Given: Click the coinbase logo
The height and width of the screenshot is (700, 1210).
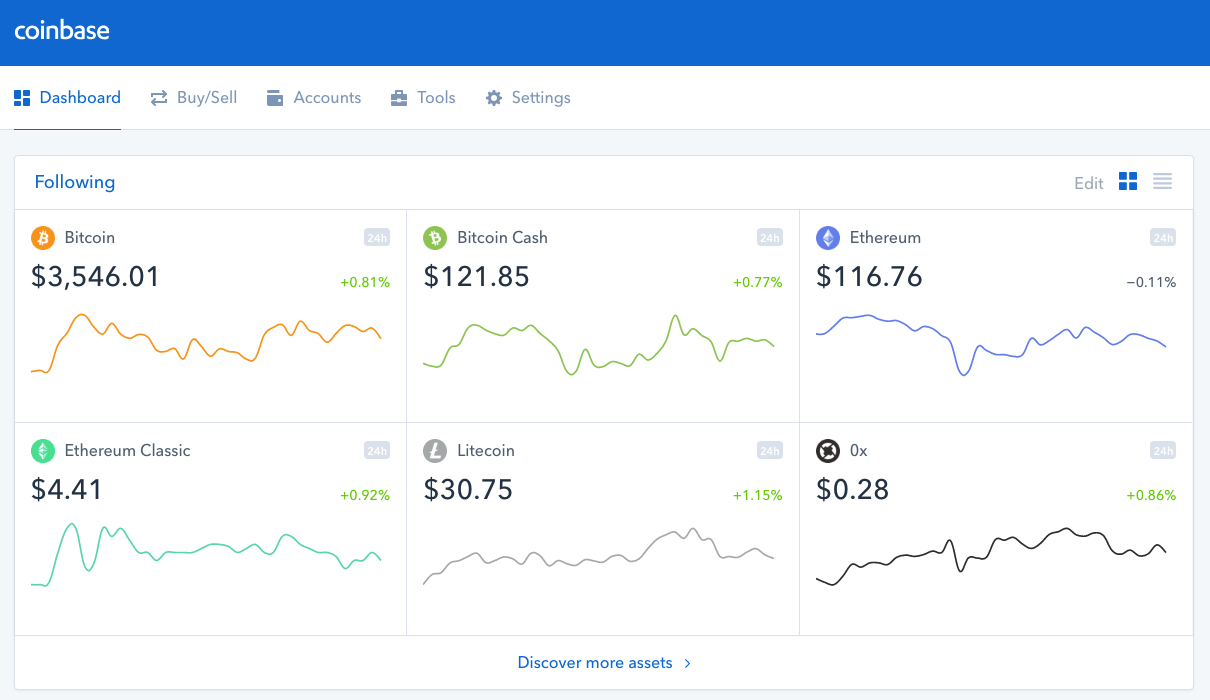Looking at the screenshot, I should (62, 31).
